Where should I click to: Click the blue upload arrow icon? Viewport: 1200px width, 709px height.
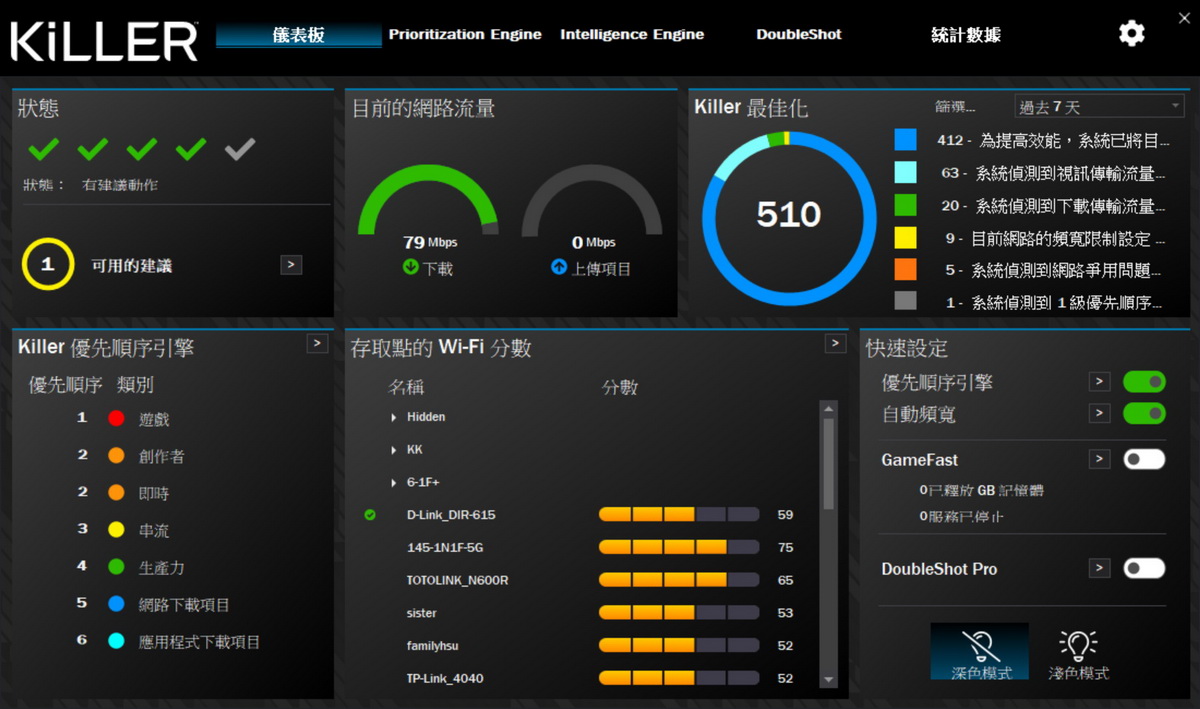tap(559, 268)
